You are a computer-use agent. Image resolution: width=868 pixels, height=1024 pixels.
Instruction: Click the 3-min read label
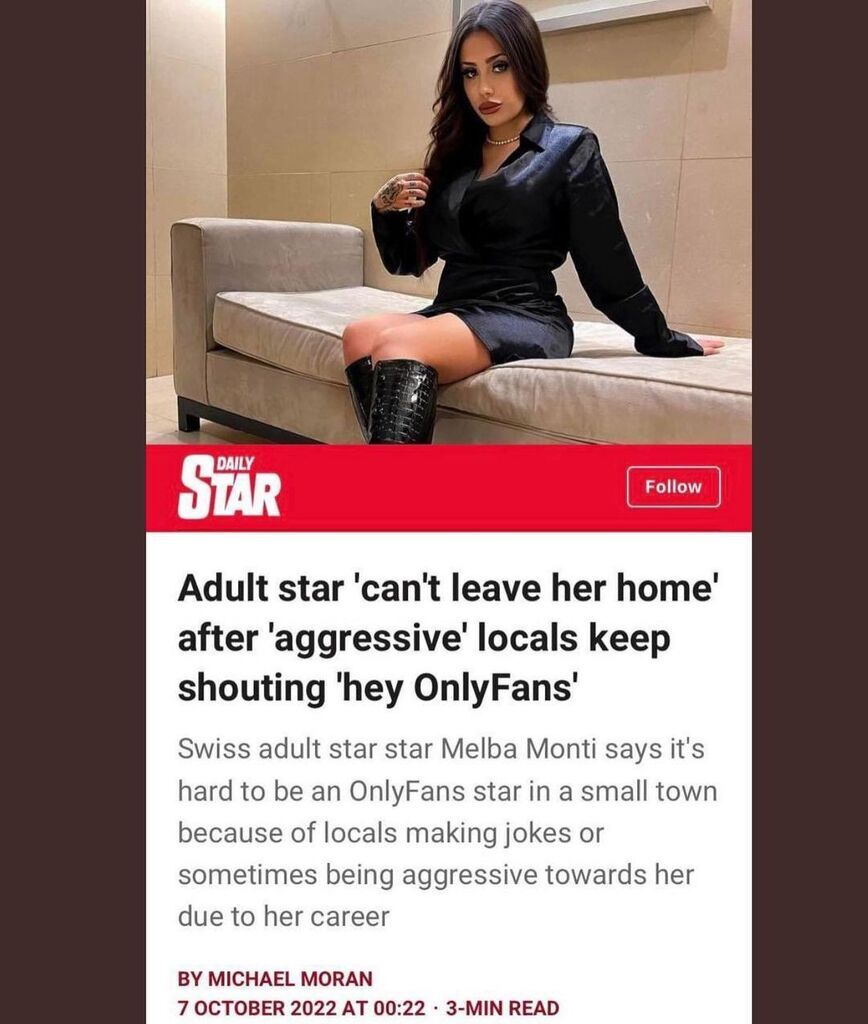(x=502, y=1008)
